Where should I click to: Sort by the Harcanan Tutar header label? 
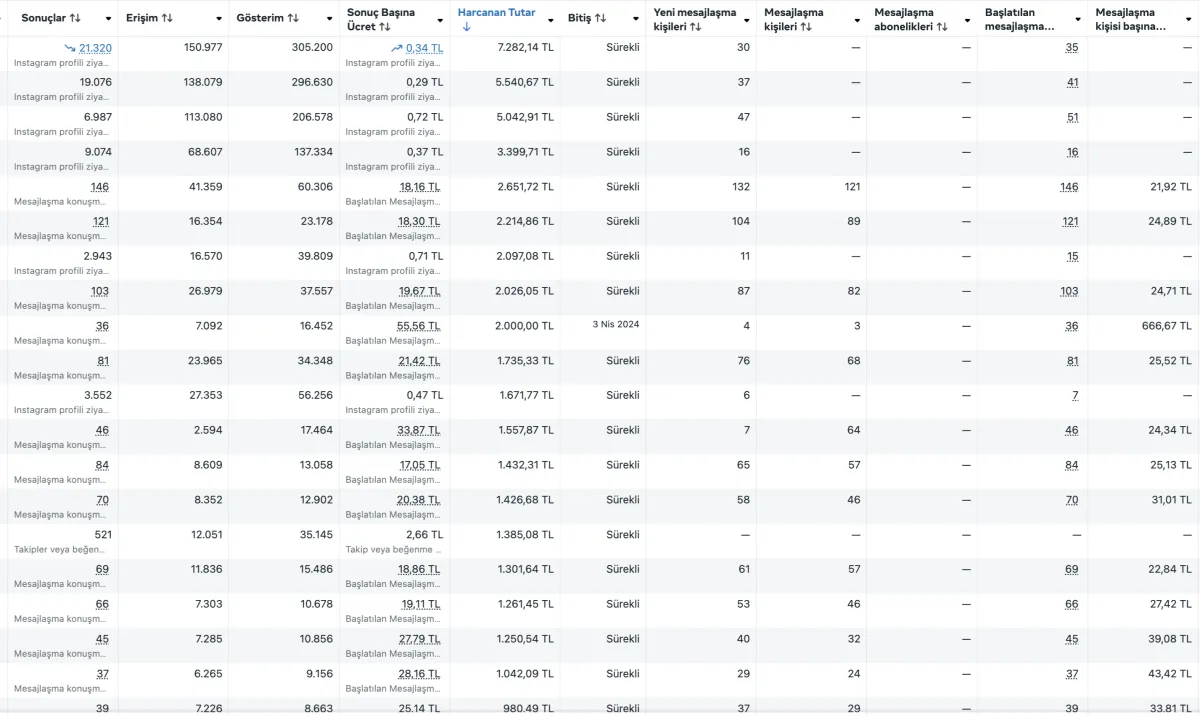pos(496,13)
